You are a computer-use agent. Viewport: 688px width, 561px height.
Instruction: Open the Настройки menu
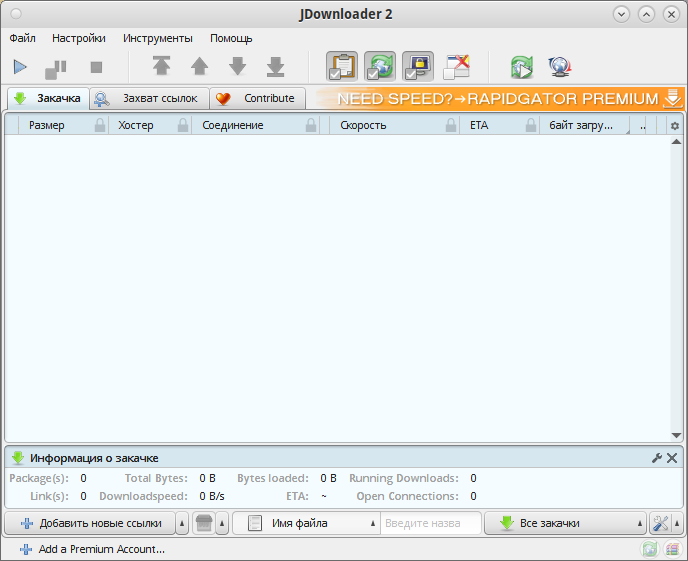(x=79, y=38)
